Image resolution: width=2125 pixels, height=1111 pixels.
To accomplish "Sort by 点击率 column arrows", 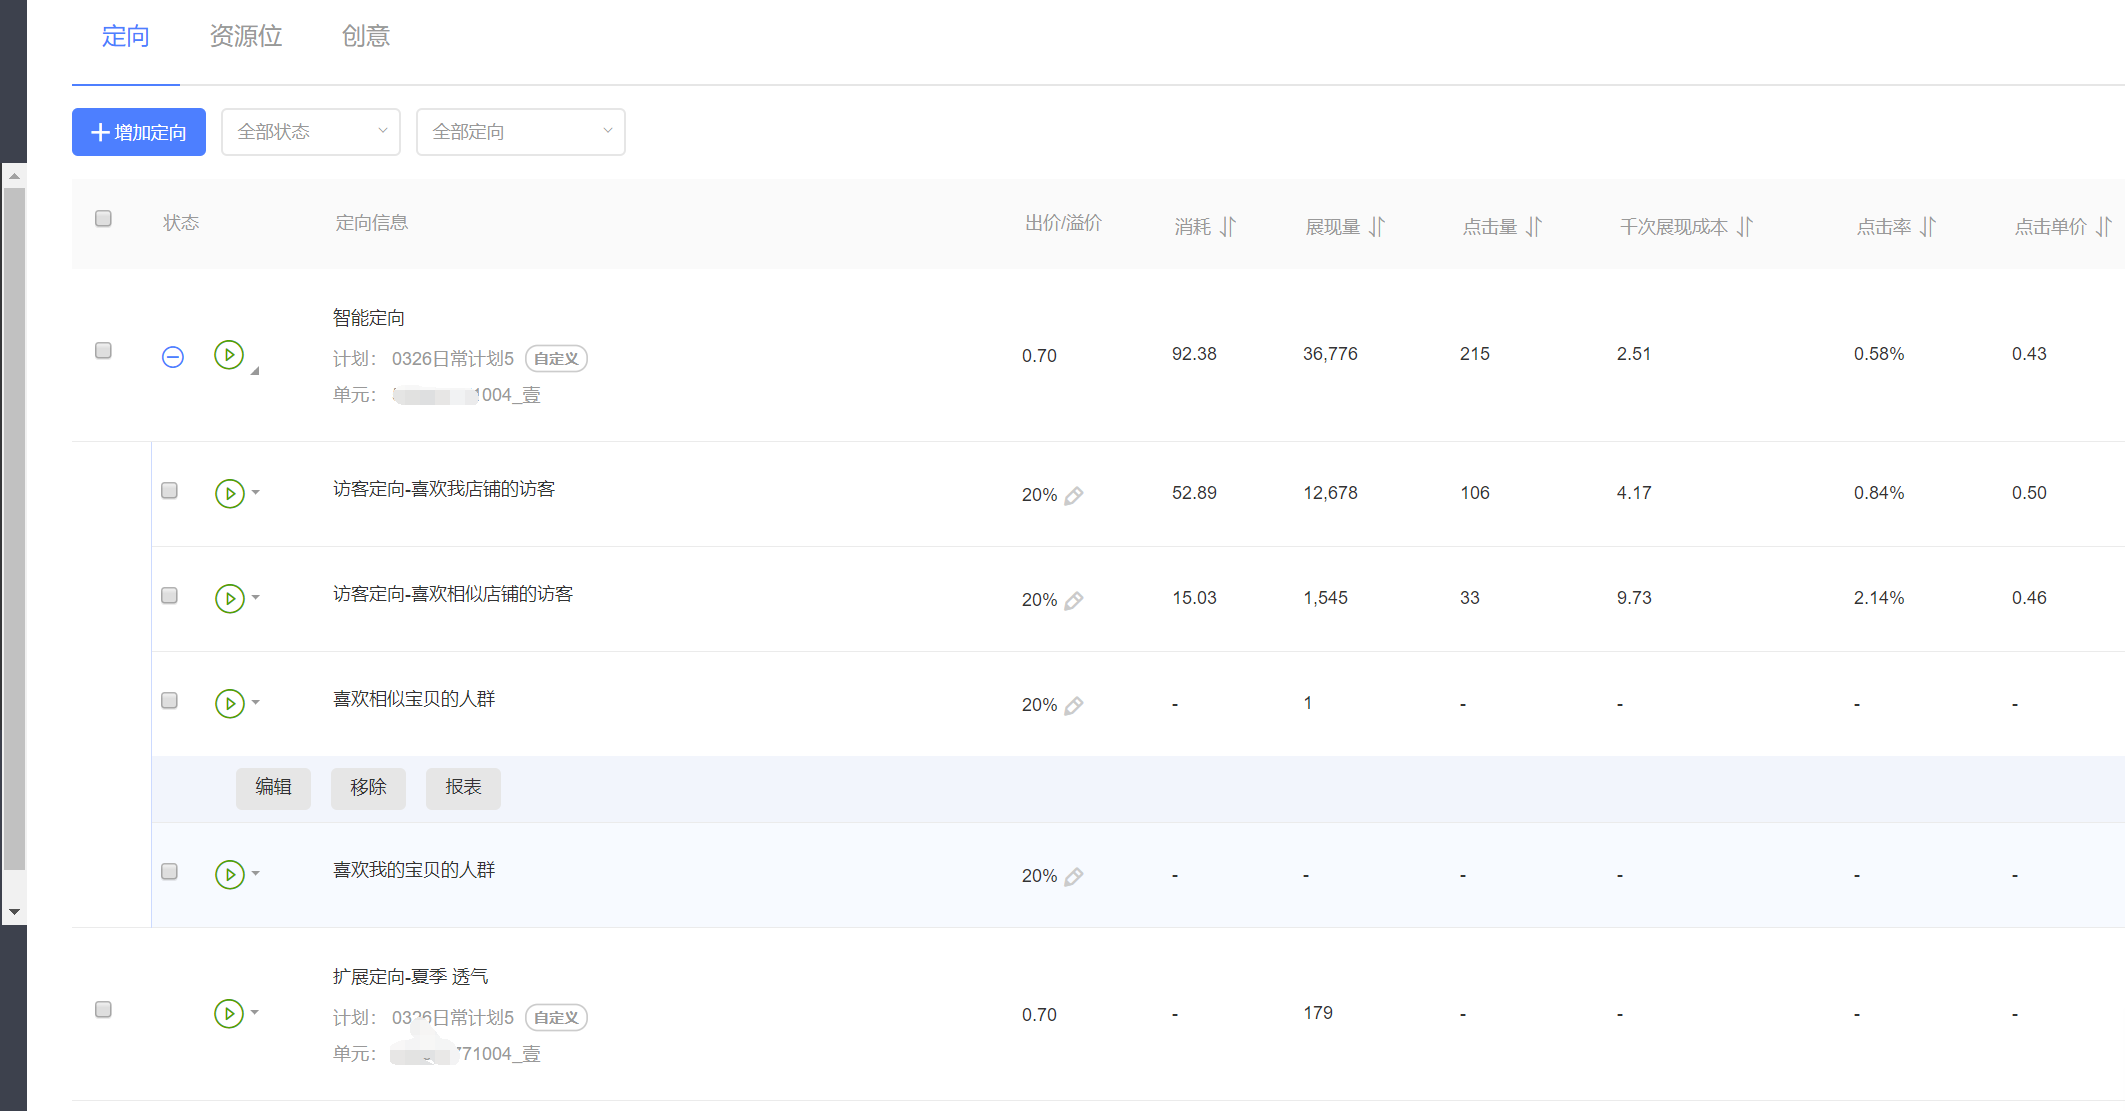I will [x=1928, y=227].
